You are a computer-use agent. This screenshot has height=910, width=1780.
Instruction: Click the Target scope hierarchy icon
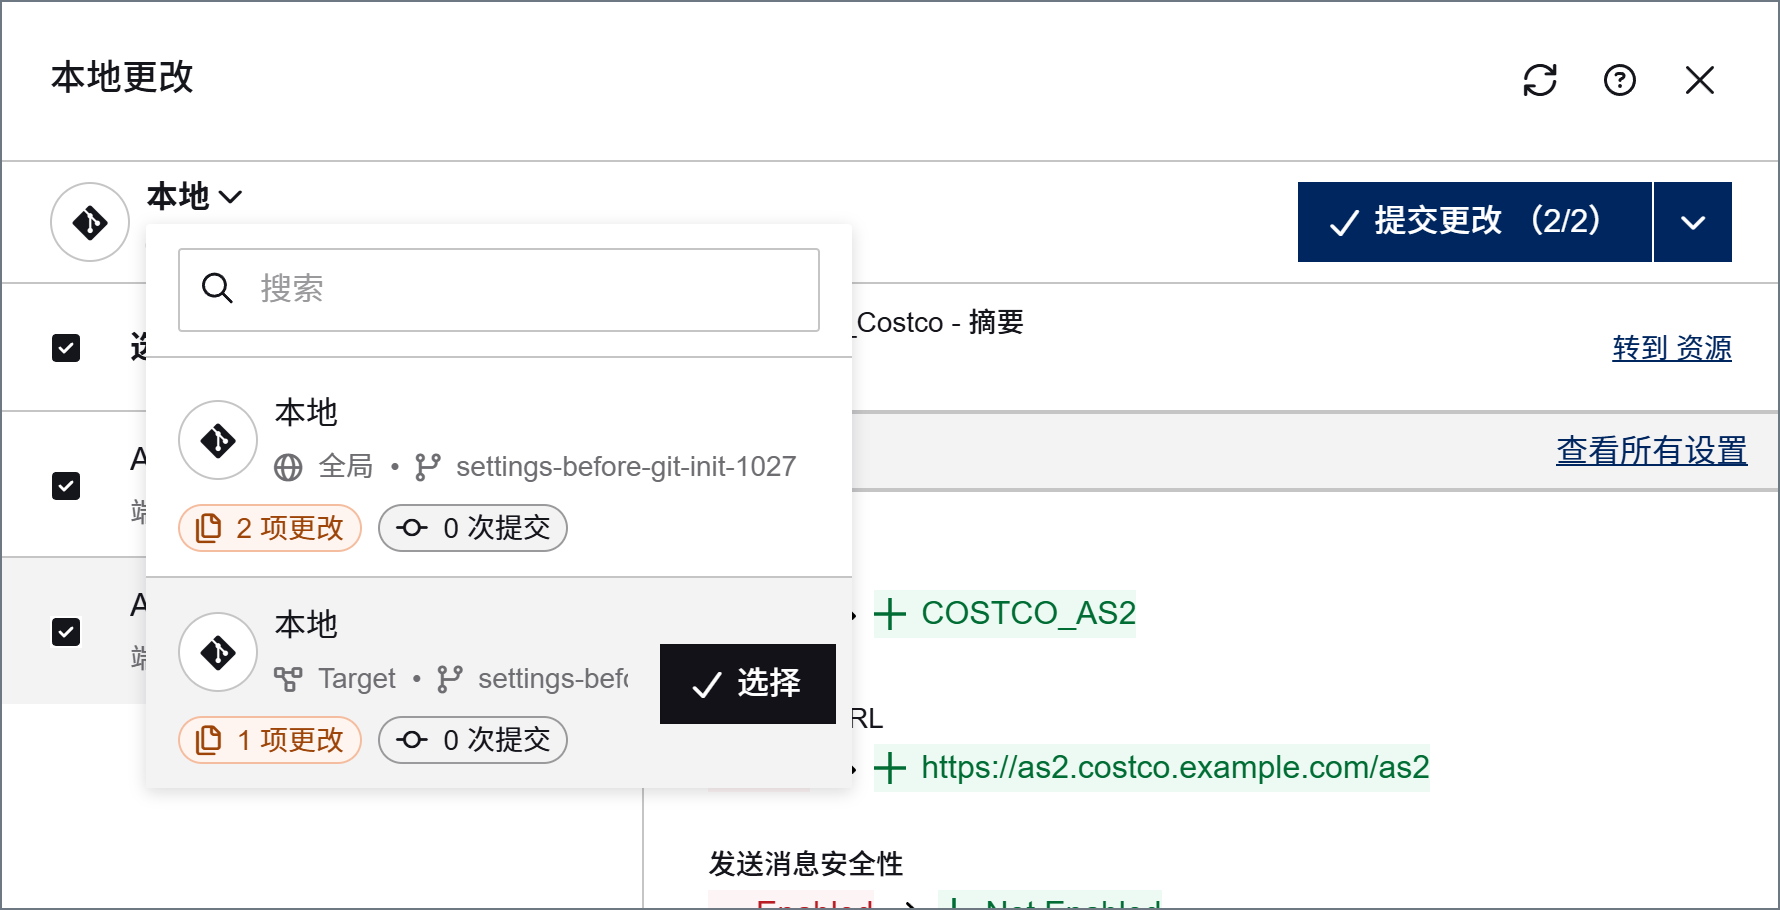point(288,679)
